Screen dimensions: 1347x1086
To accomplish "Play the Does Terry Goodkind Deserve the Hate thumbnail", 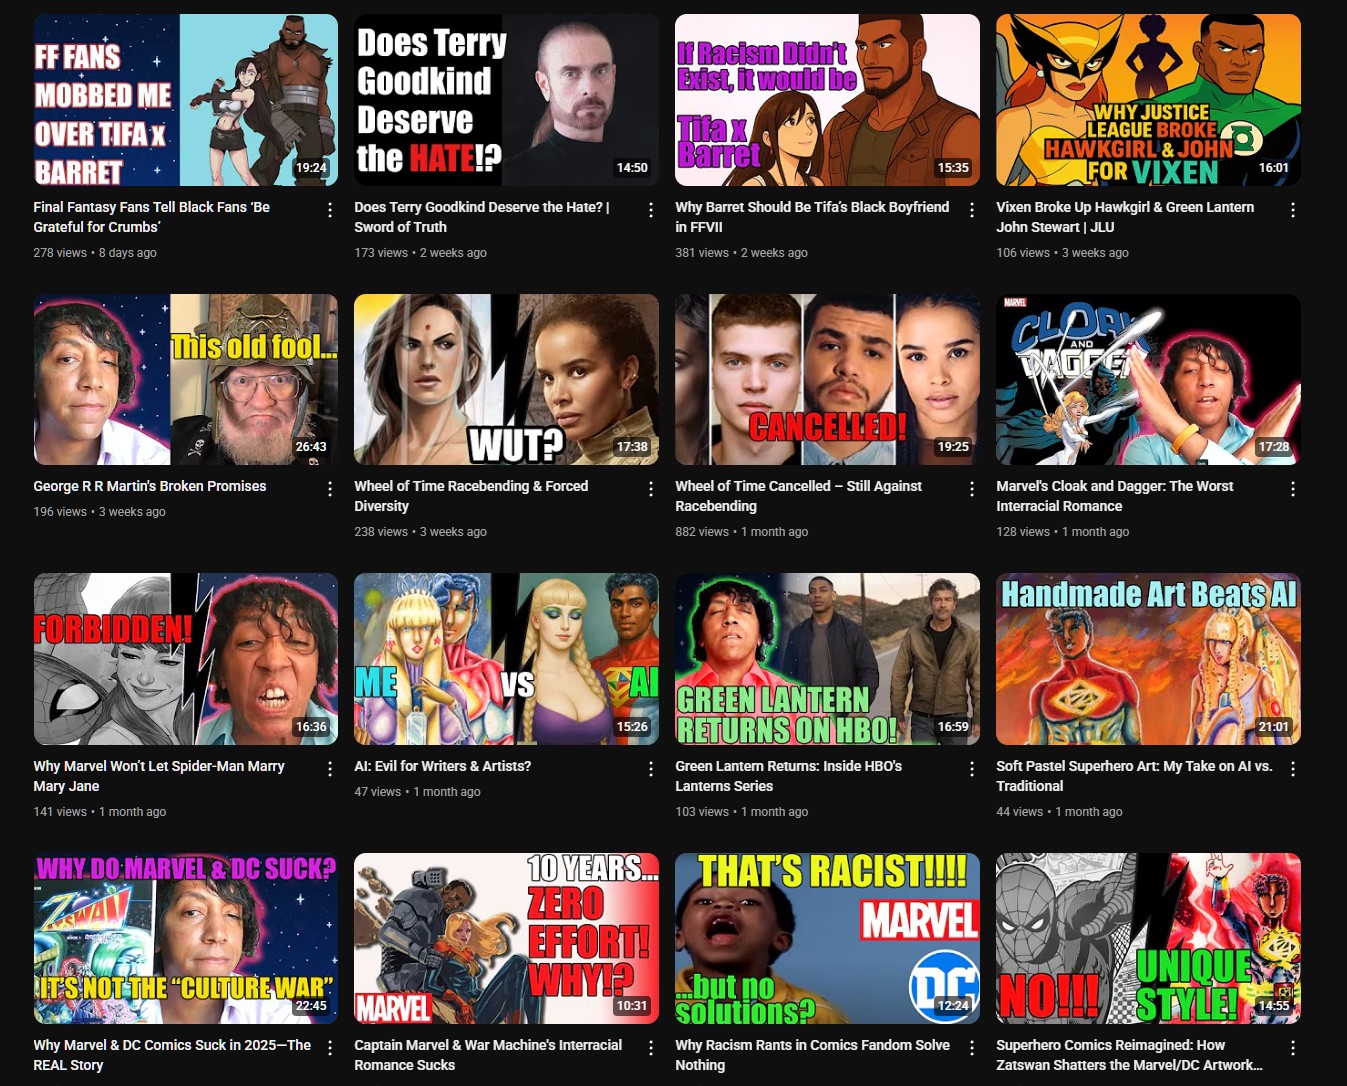I will (x=507, y=100).
